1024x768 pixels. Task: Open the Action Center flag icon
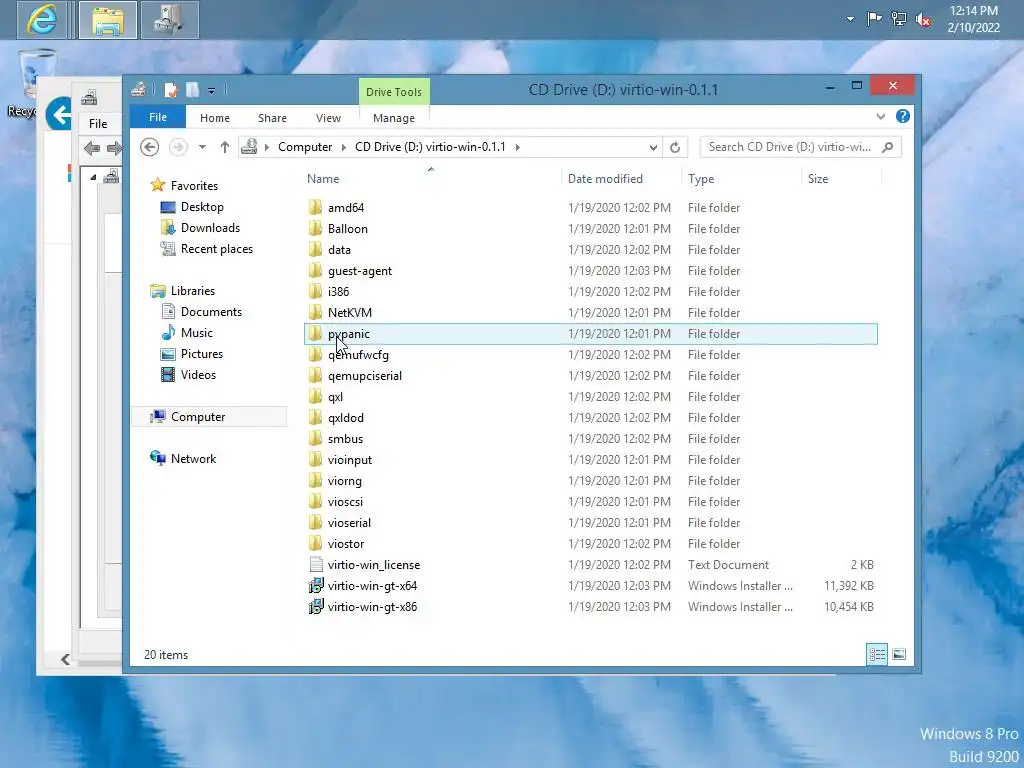point(874,19)
